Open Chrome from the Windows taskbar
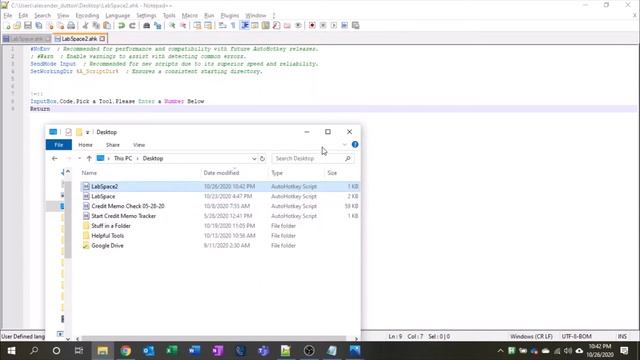This screenshot has height=360, width=640. pos(126,351)
